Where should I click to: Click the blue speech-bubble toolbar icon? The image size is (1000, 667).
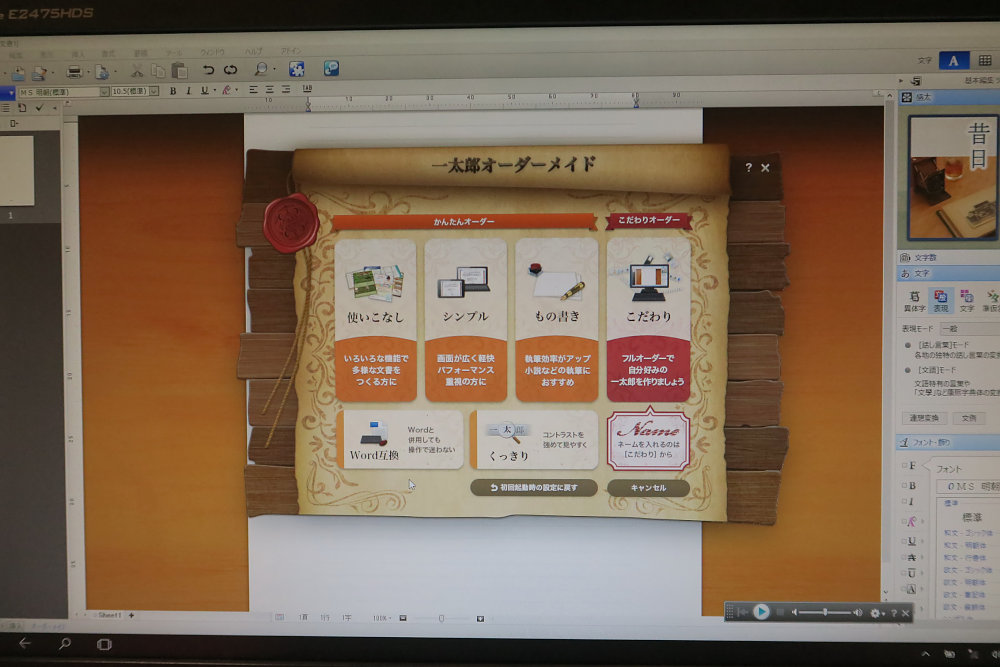tap(331, 68)
